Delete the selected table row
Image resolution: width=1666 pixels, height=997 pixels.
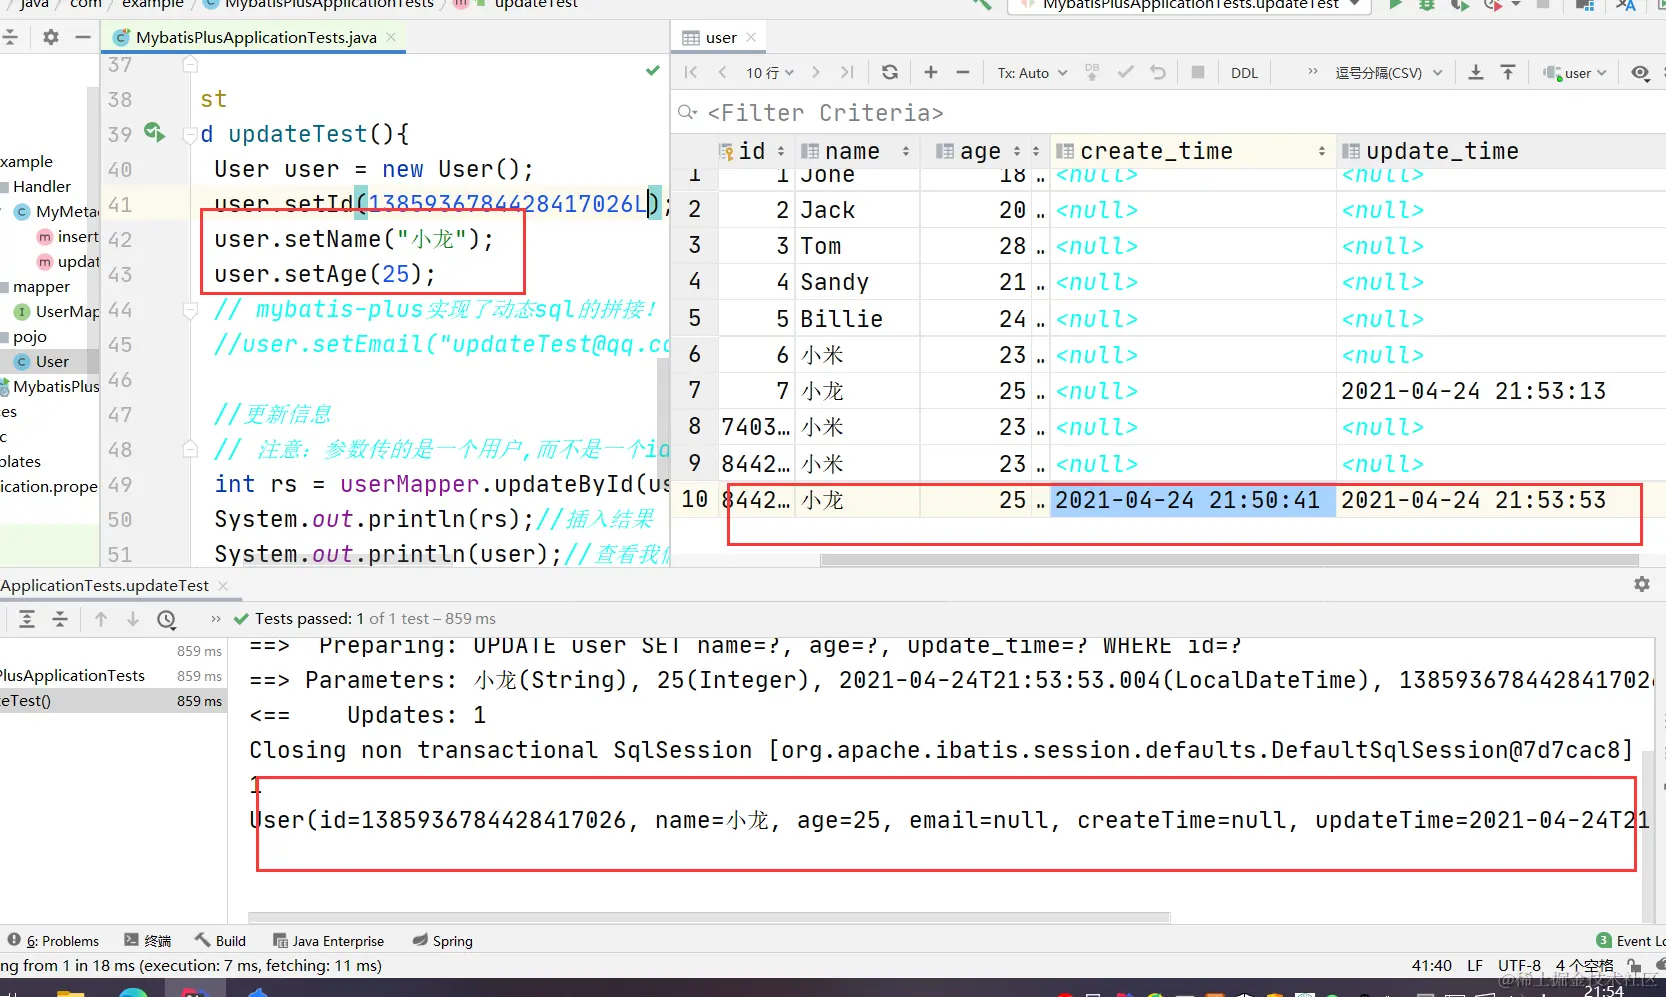[963, 72]
